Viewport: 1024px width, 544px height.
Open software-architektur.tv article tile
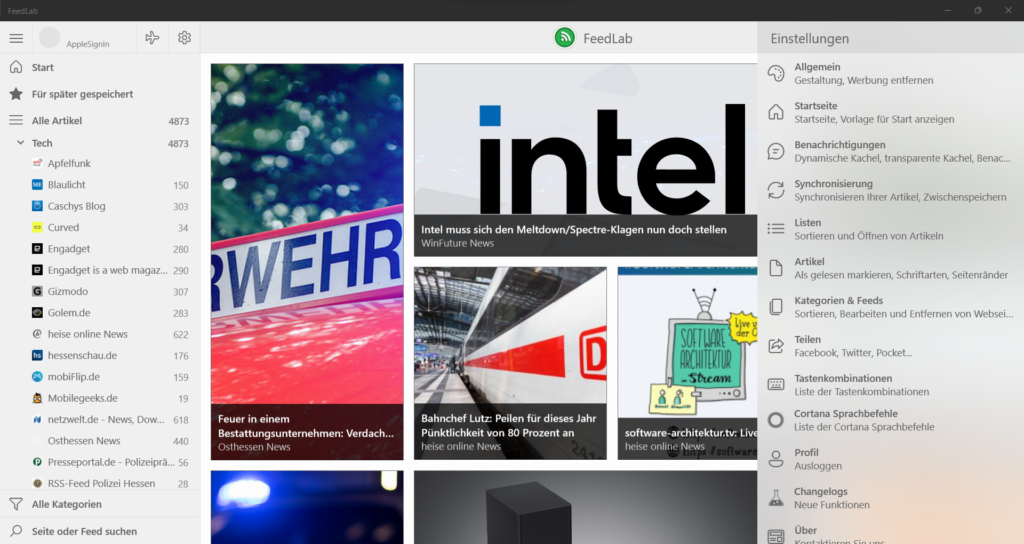(687, 363)
